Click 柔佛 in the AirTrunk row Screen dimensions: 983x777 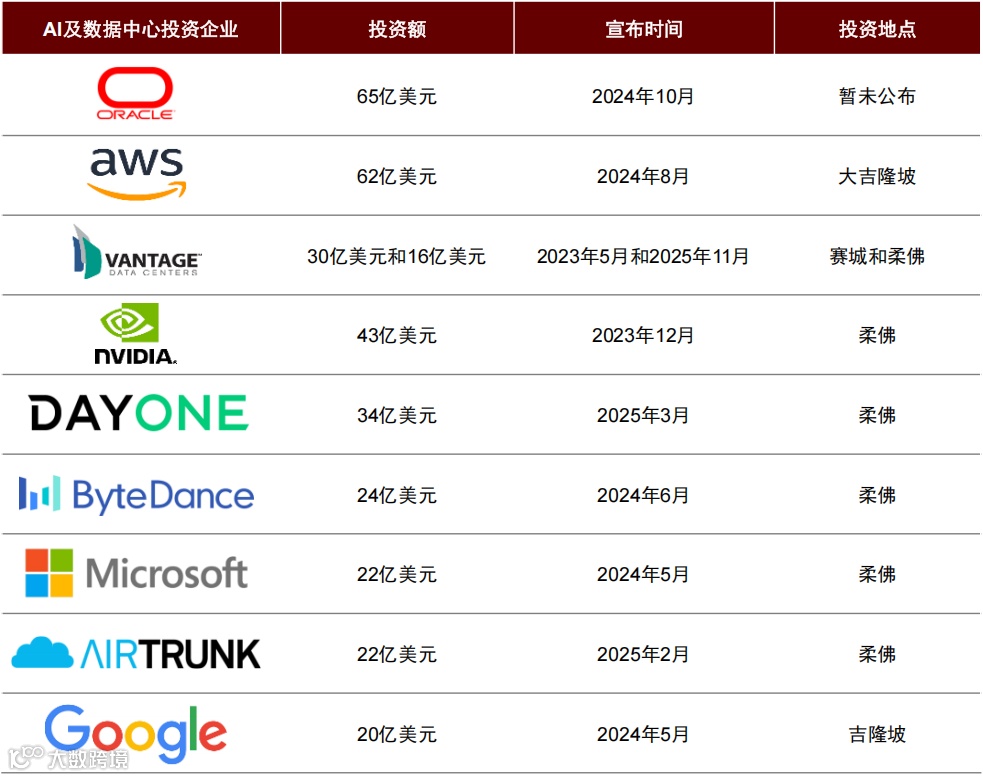877,654
